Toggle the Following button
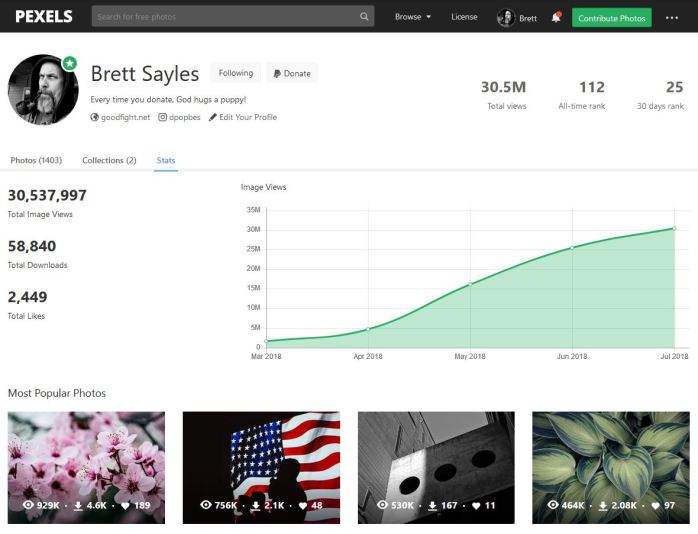Viewport: 698px width, 534px height. coord(236,73)
